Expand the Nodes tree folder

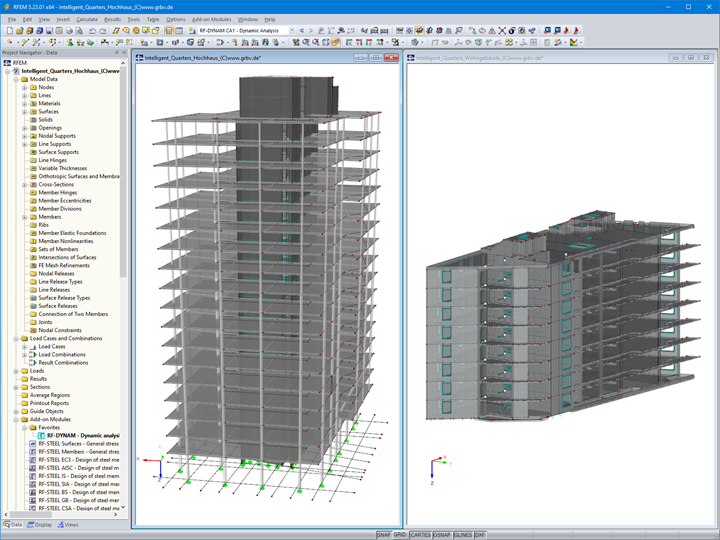(24, 87)
